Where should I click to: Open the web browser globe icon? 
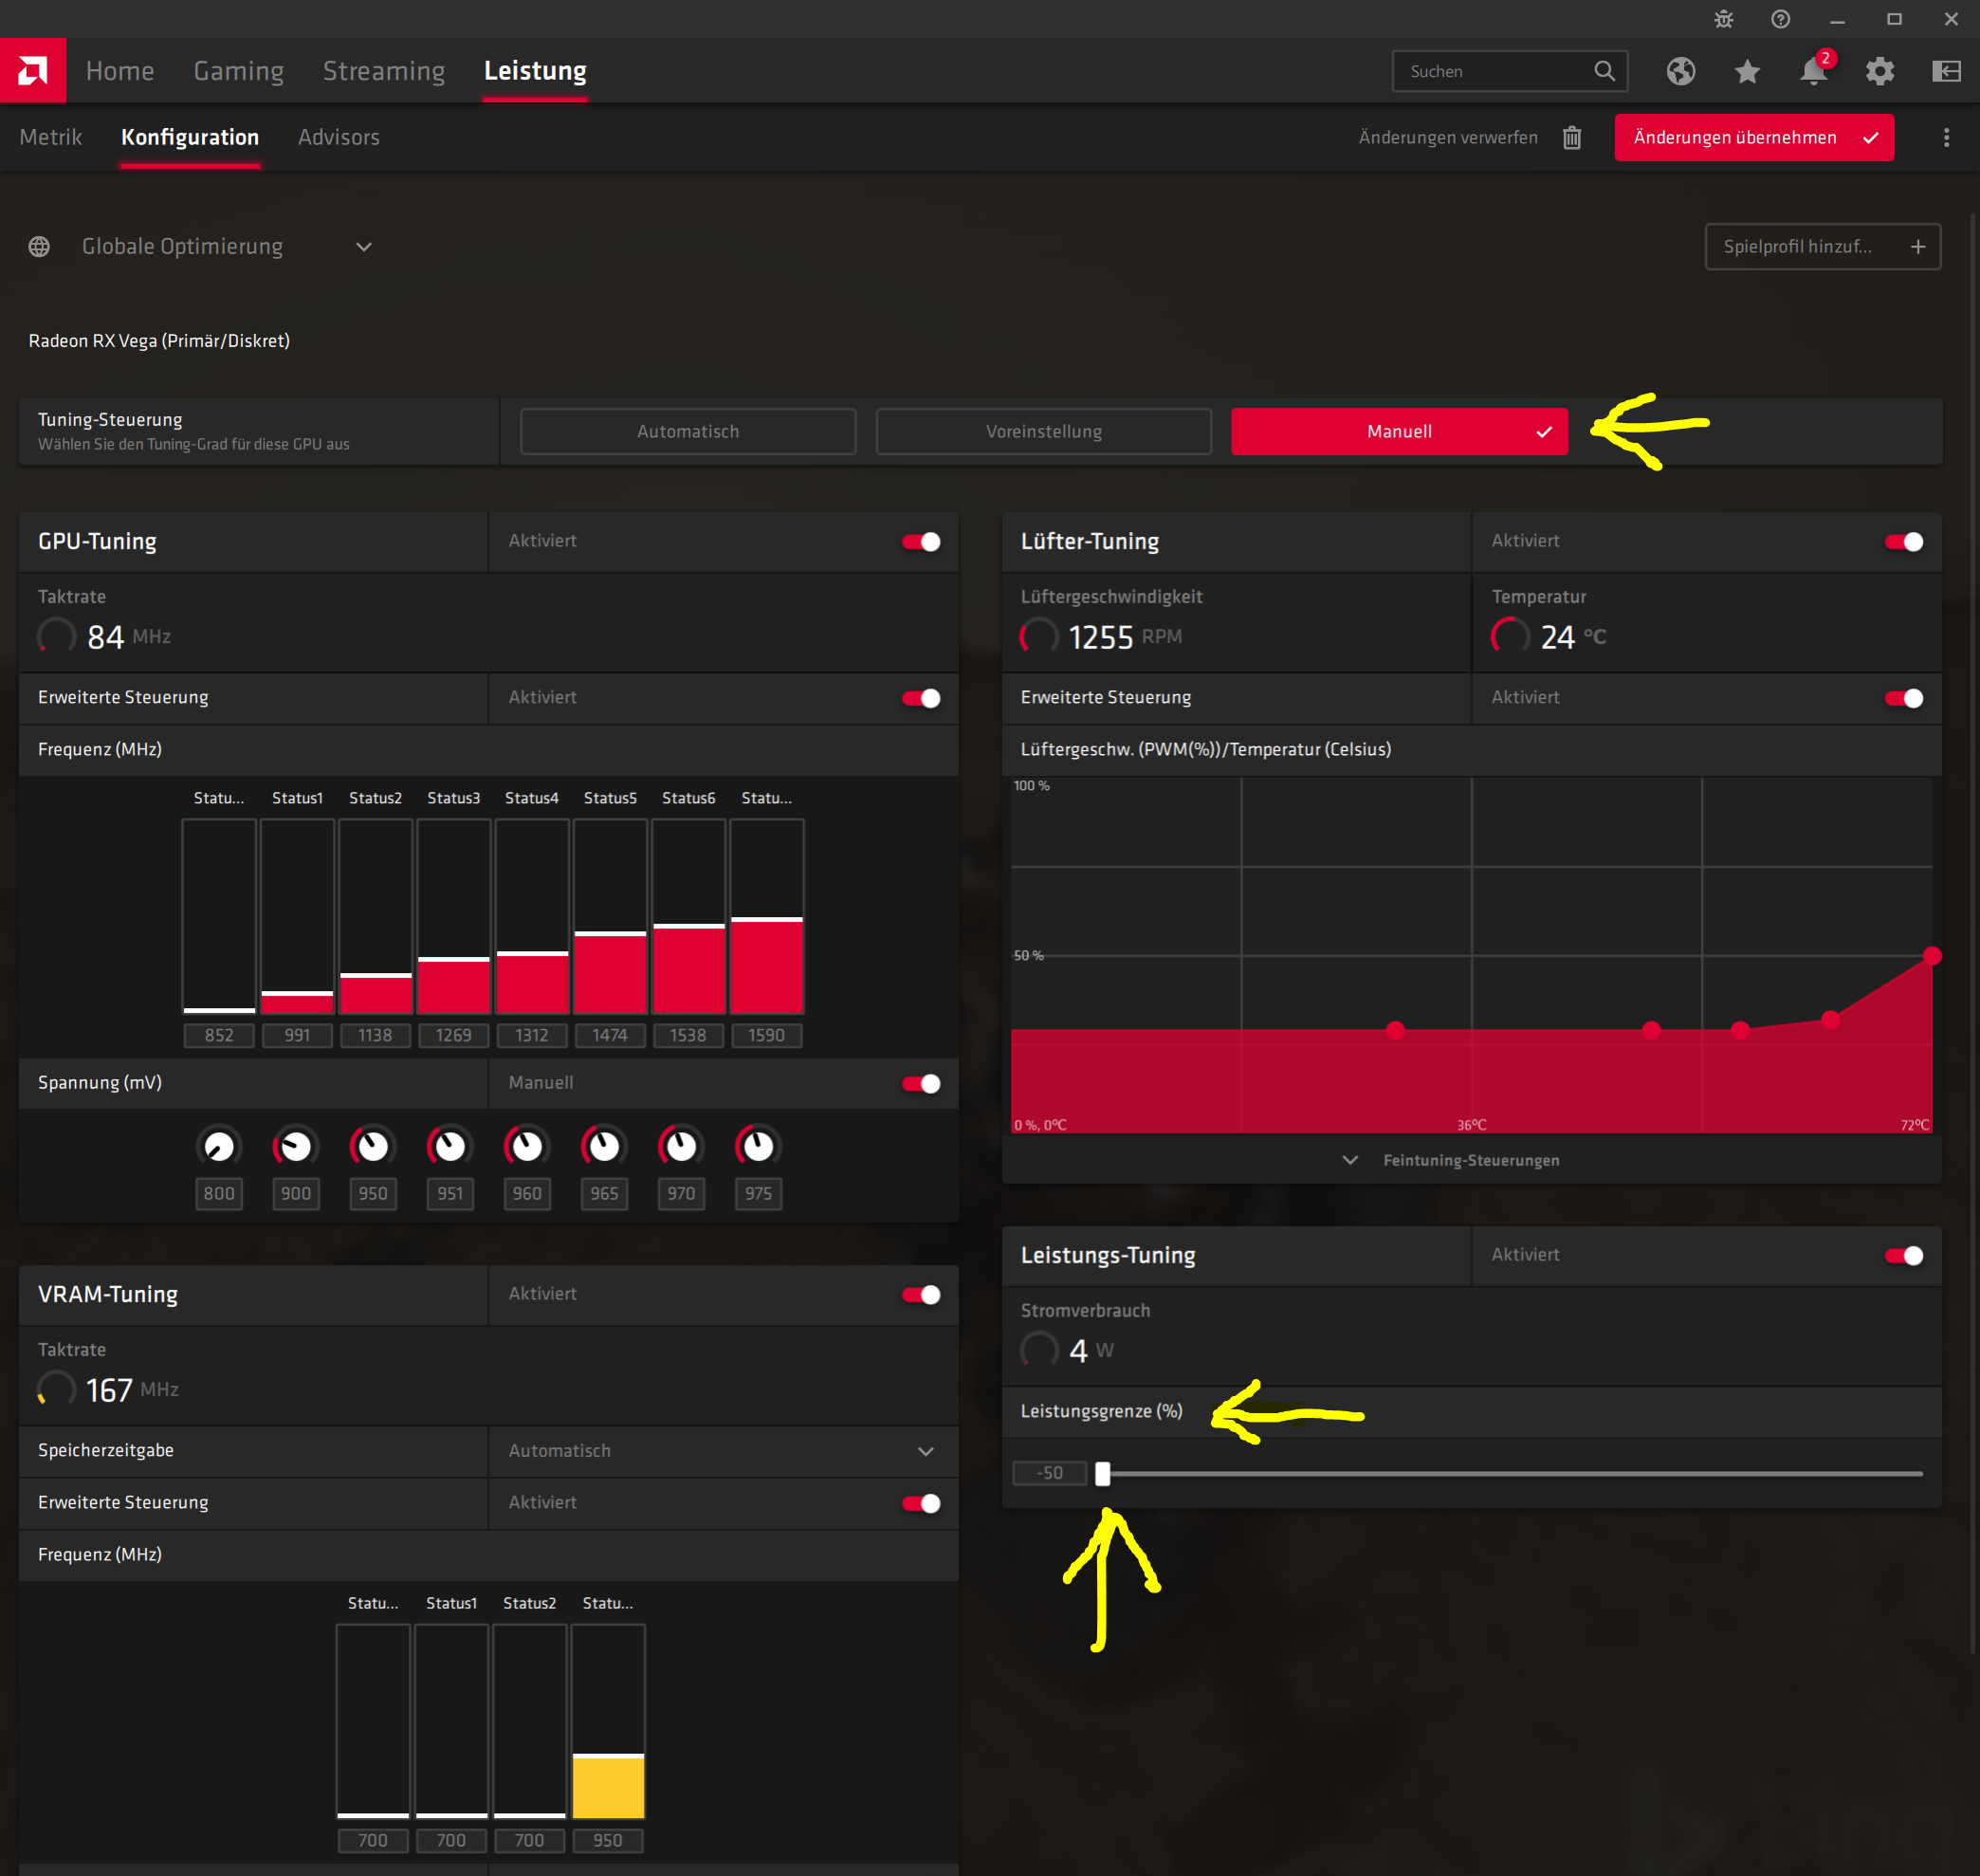pyautogui.click(x=1680, y=71)
